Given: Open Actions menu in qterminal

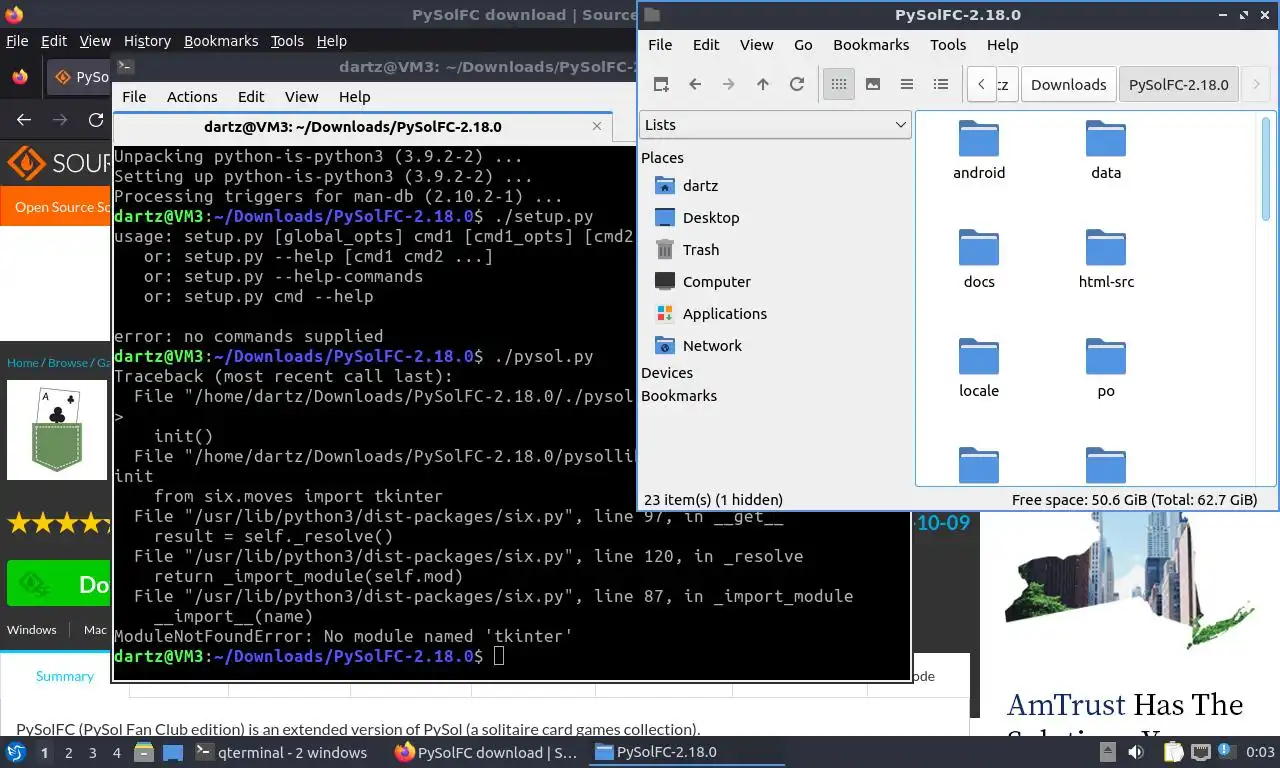Looking at the screenshot, I should tap(192, 96).
